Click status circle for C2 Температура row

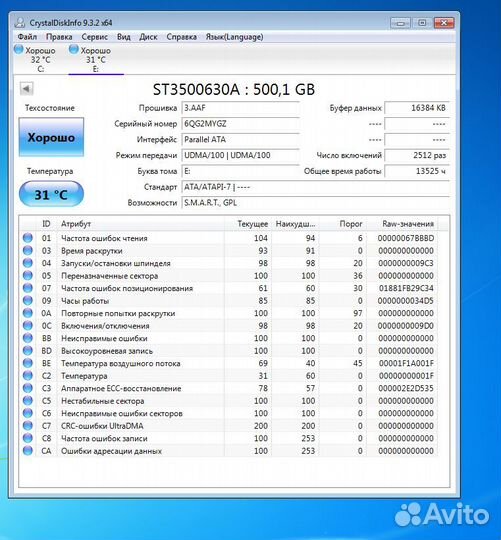click(28, 375)
